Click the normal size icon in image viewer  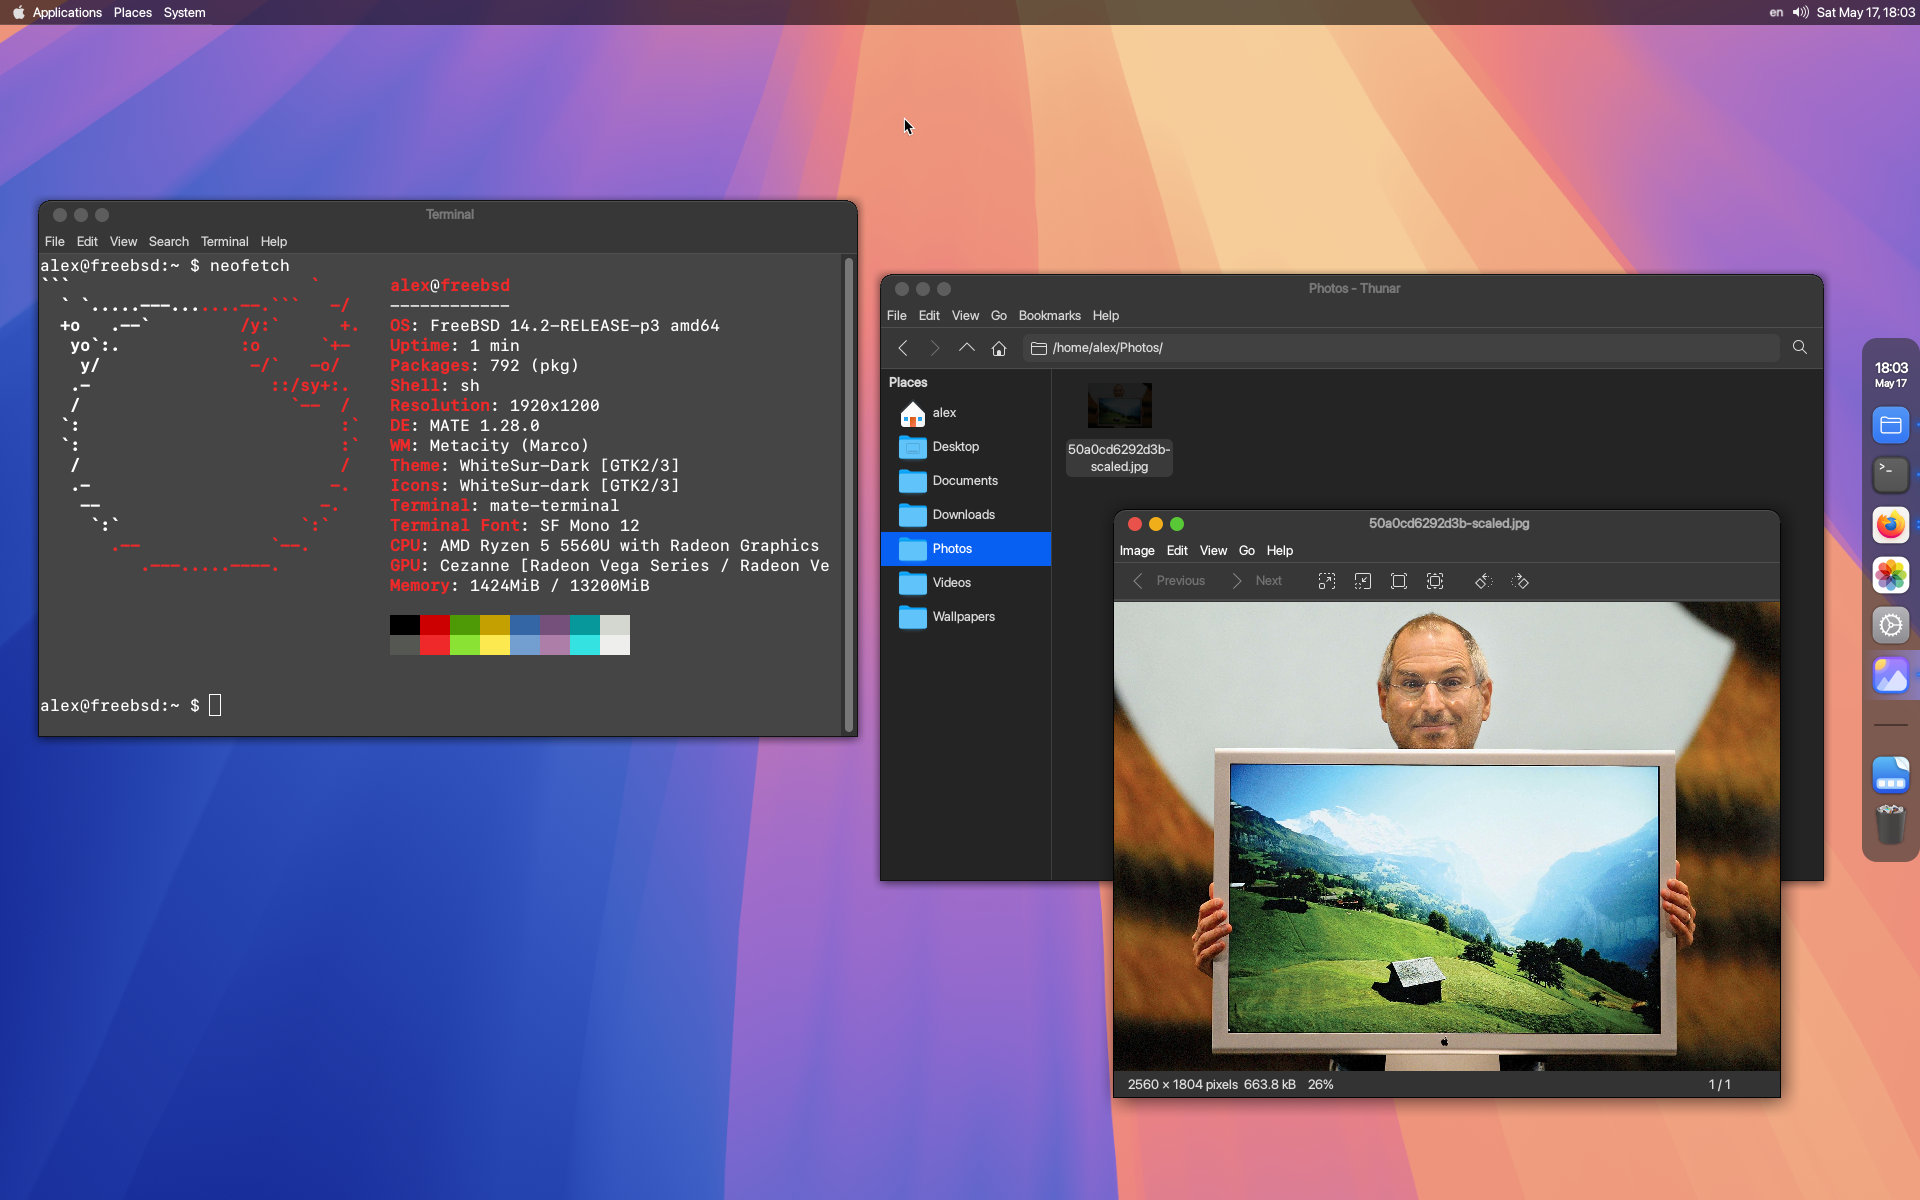(x=1399, y=581)
